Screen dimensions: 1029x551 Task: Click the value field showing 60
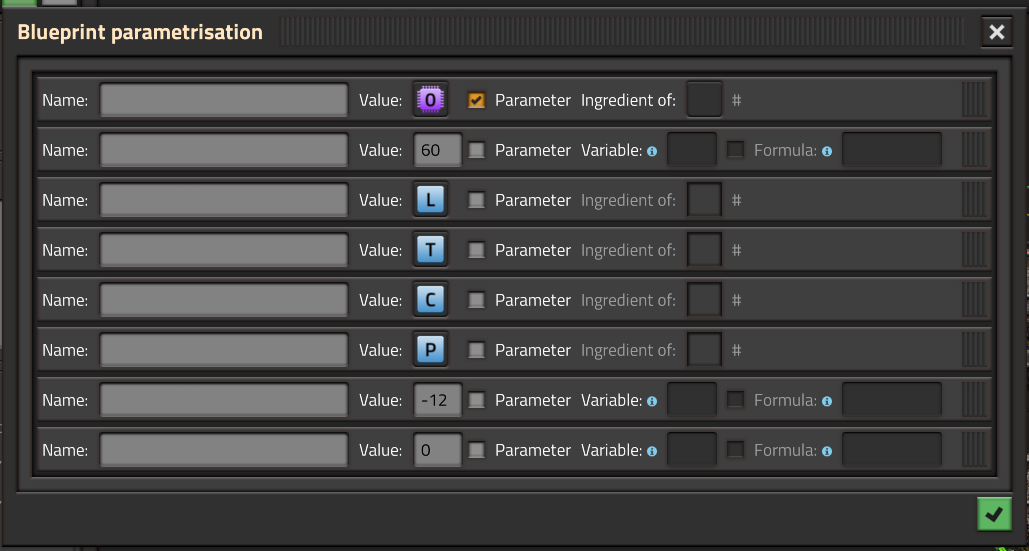[438, 150]
